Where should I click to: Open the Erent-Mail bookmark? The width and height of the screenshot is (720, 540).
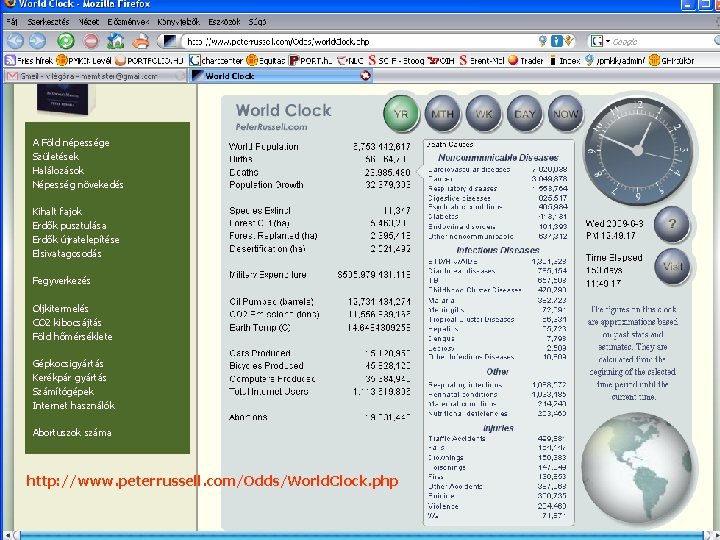[x=482, y=60]
